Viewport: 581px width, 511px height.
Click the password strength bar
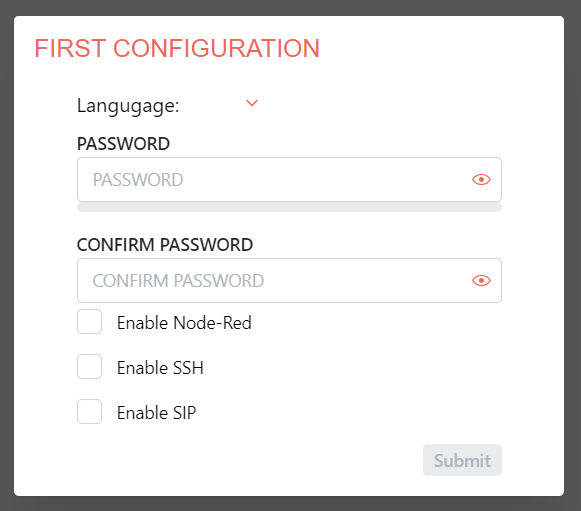289,207
